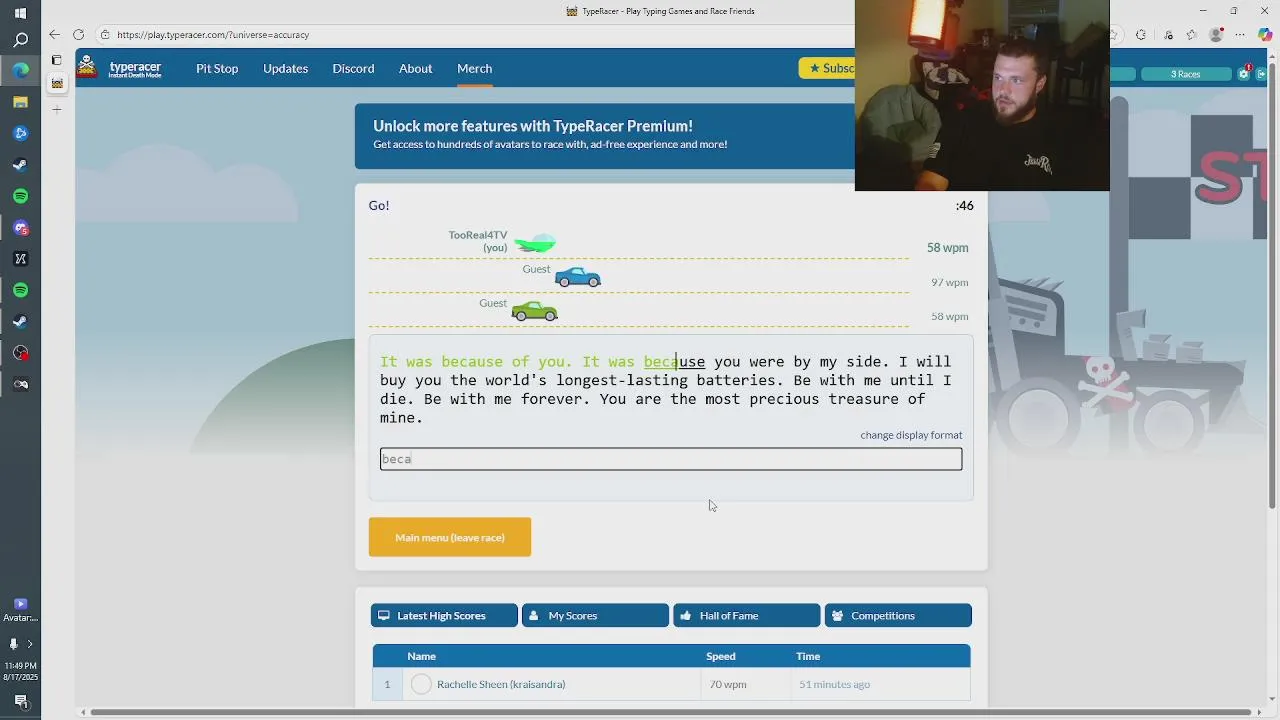The image size is (1280, 720).
Task: View site information lock icon in address bar
Action: tap(105, 35)
